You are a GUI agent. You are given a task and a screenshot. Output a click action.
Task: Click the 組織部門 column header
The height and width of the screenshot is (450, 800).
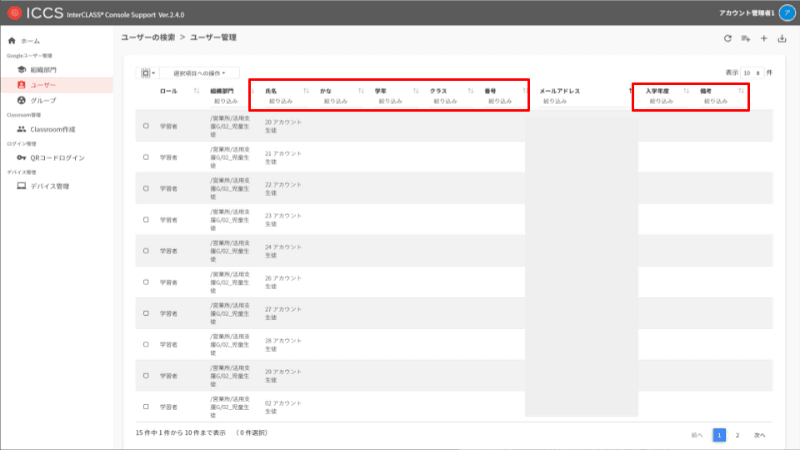click(222, 91)
